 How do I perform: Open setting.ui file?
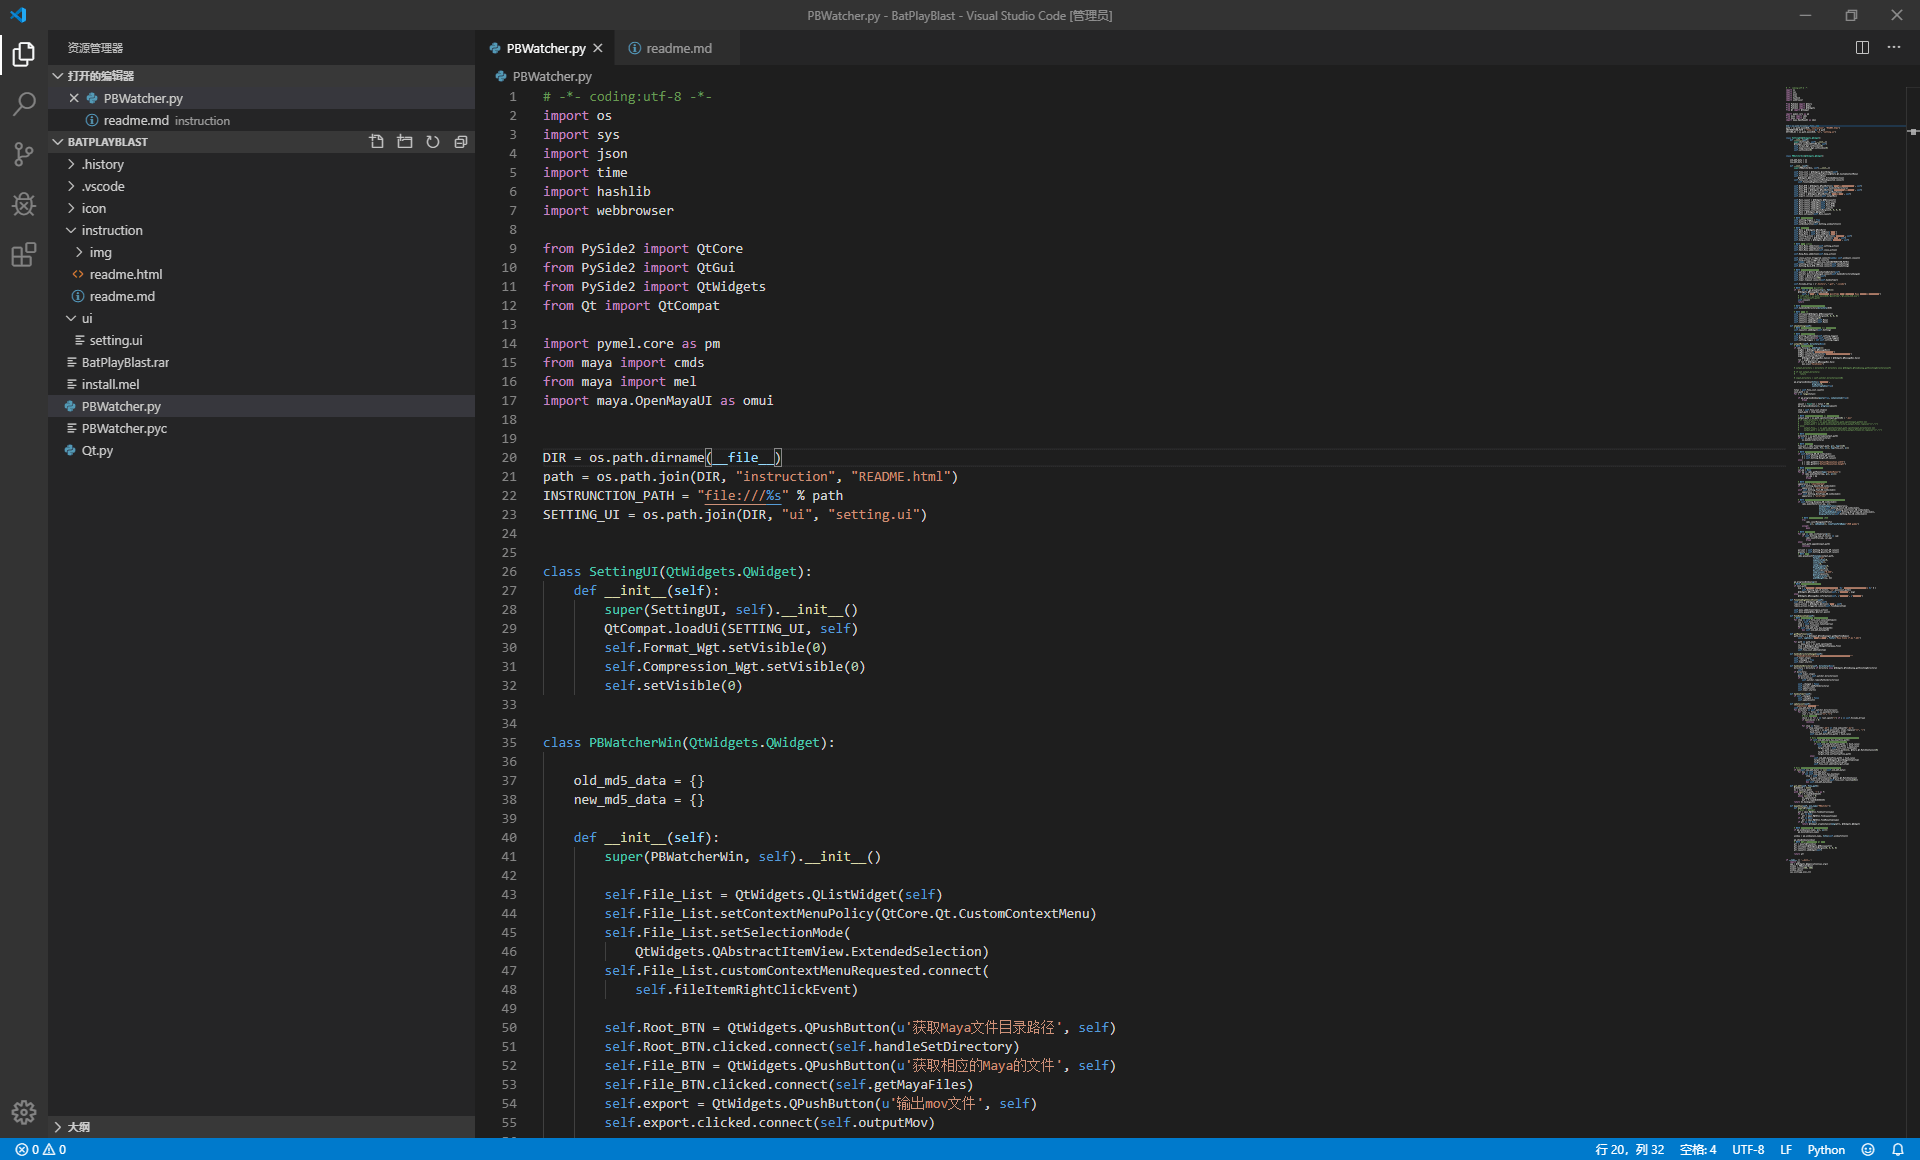[261, 340]
